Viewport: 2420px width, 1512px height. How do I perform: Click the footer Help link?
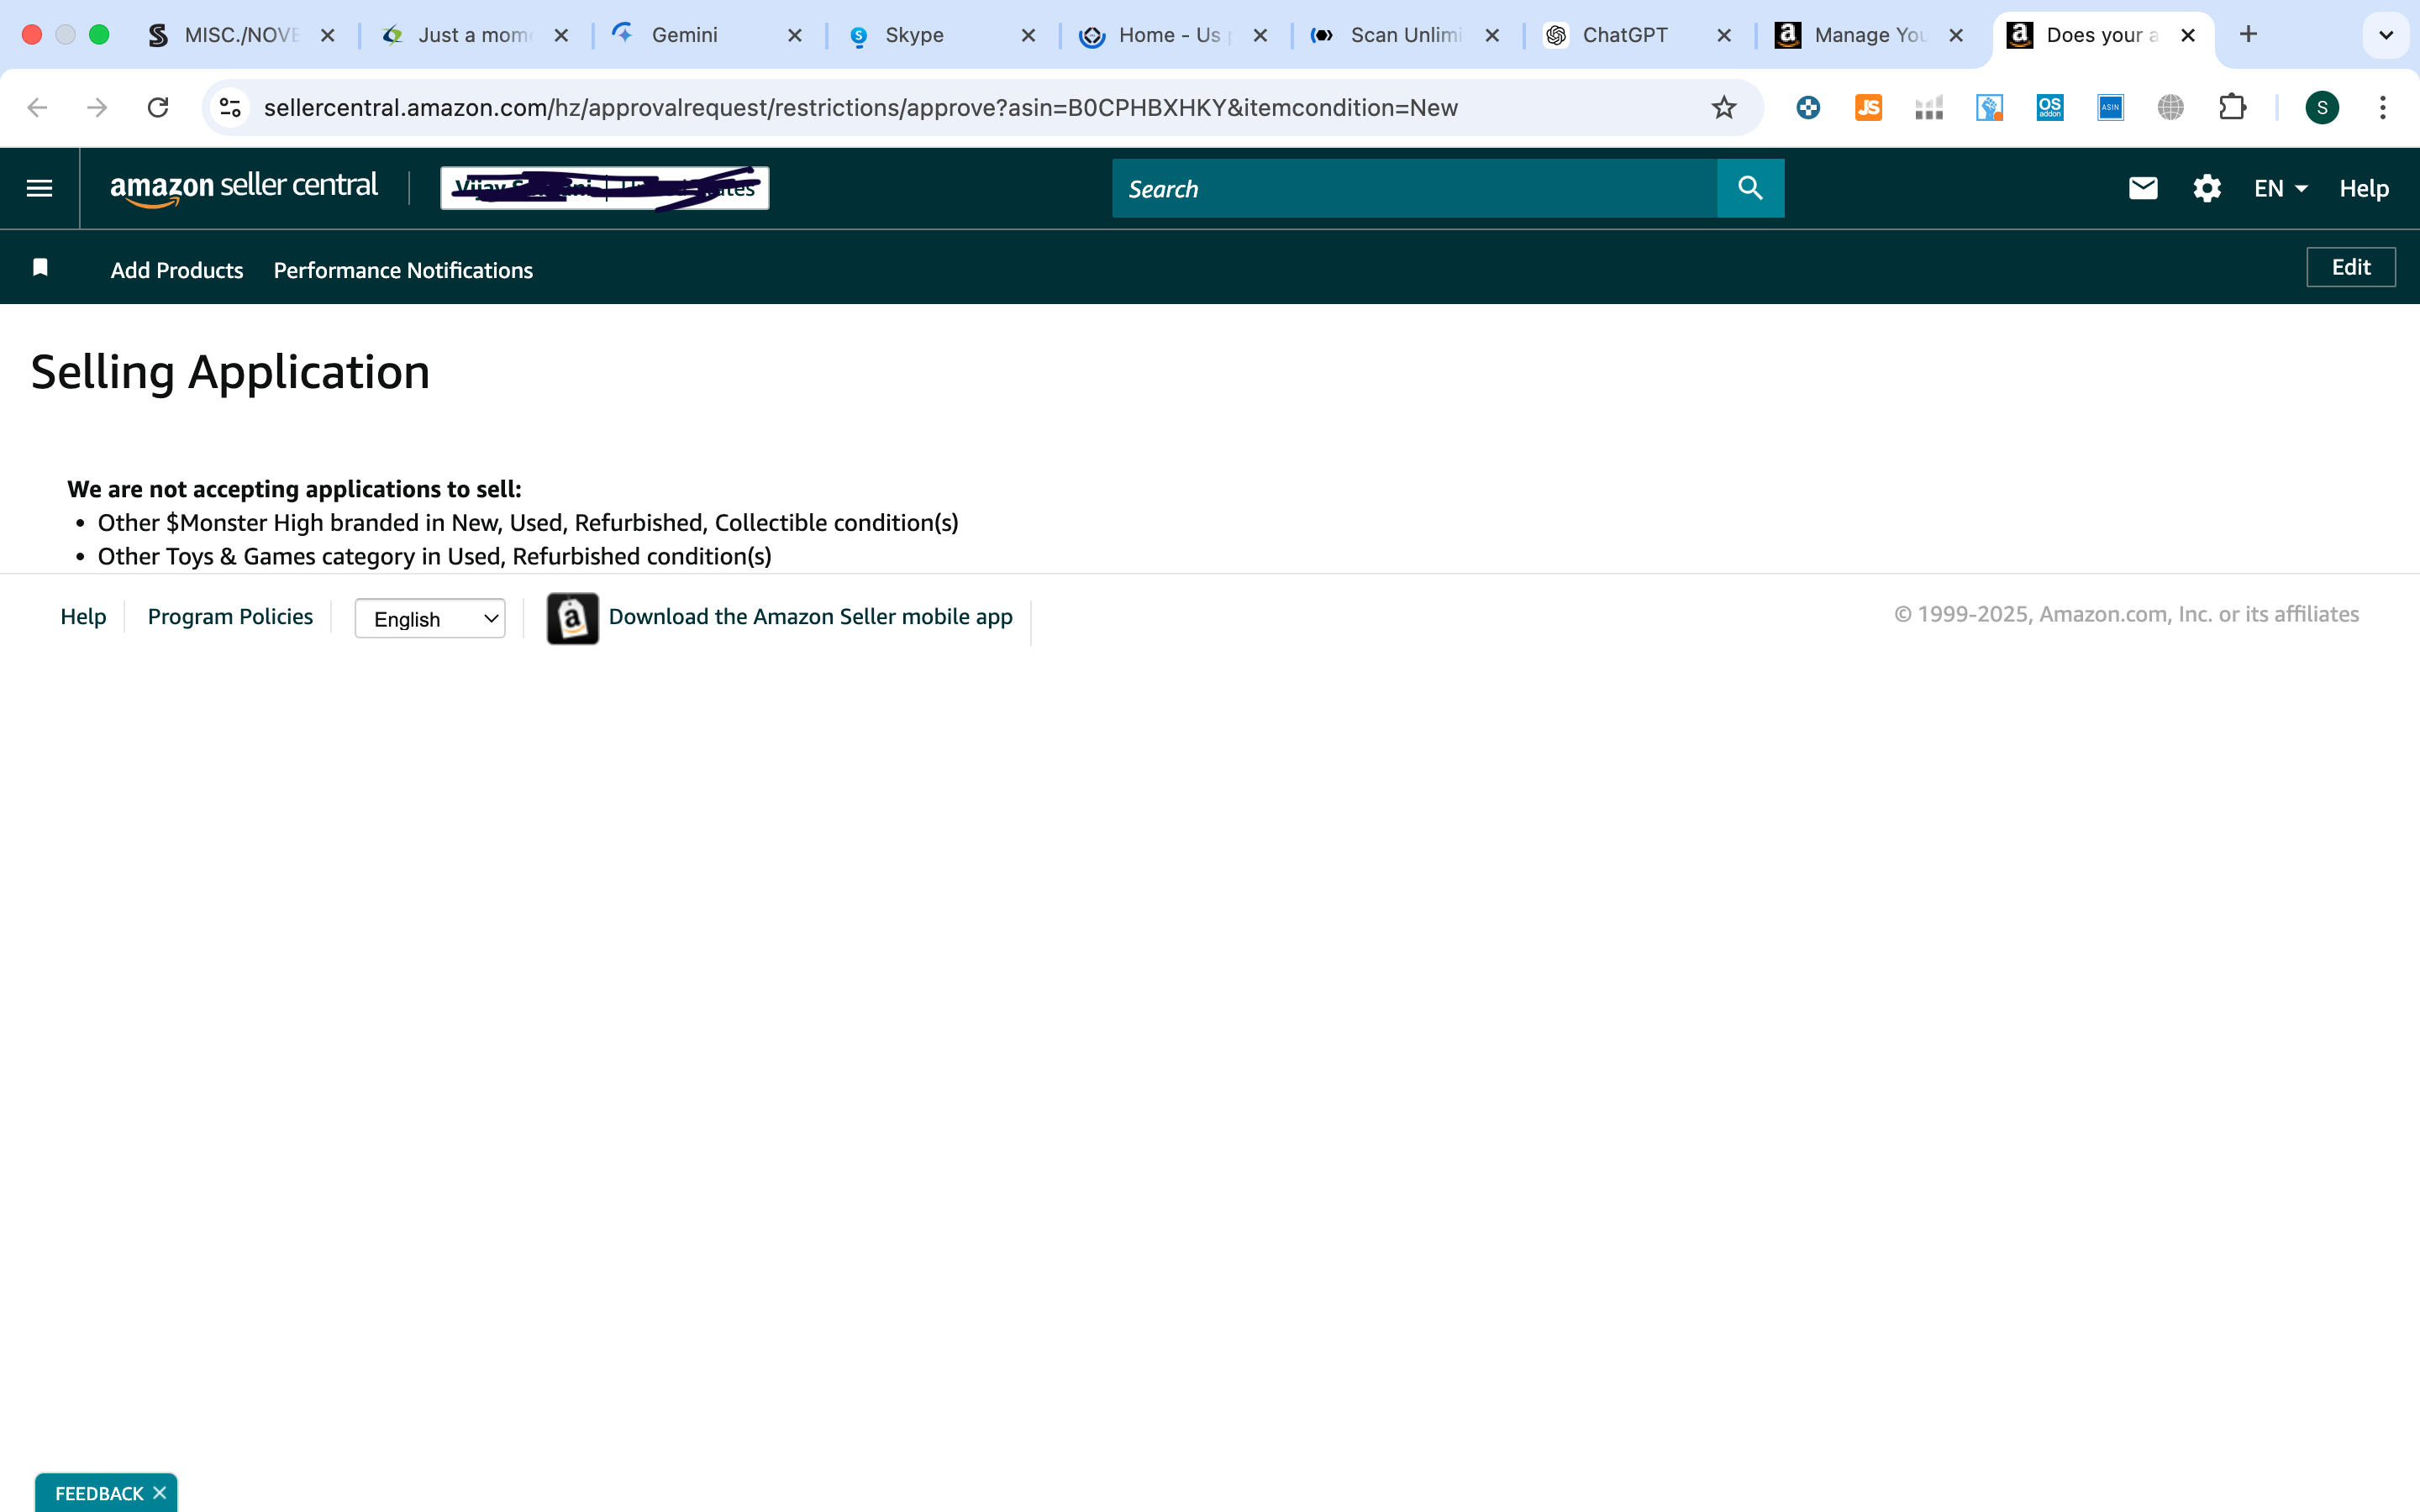pyautogui.click(x=83, y=616)
